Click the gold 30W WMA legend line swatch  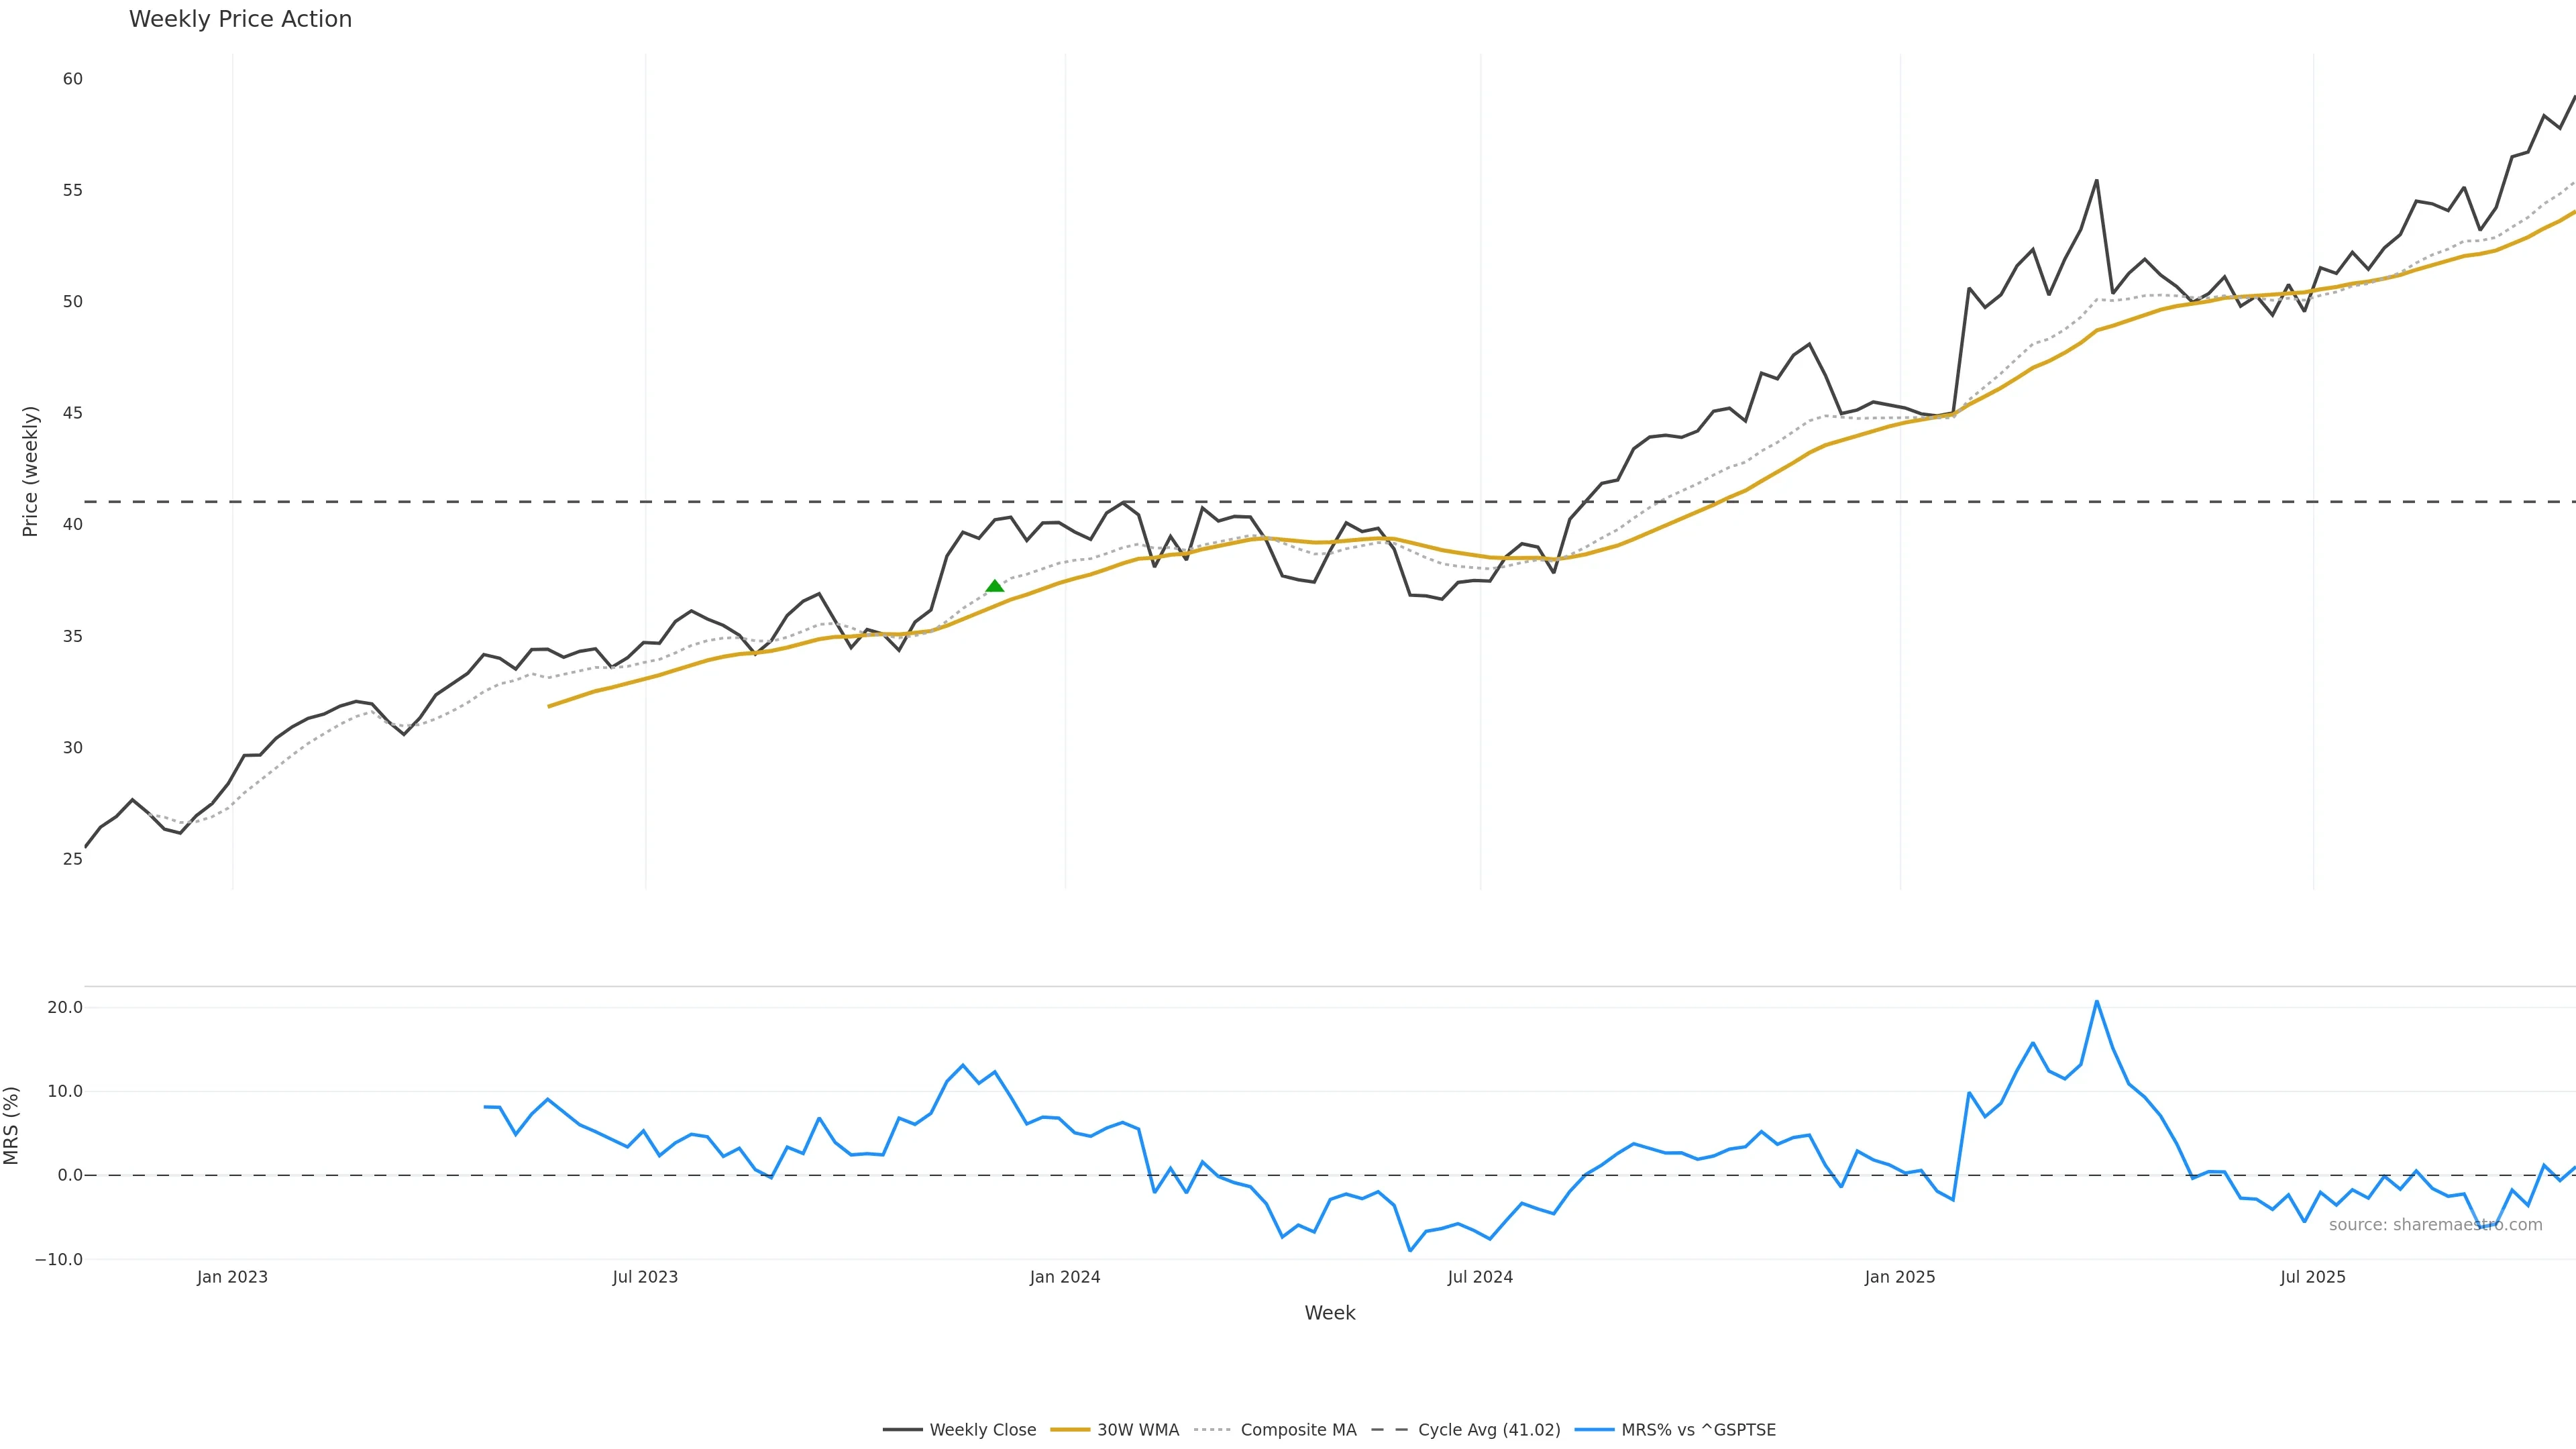click(x=1069, y=1430)
